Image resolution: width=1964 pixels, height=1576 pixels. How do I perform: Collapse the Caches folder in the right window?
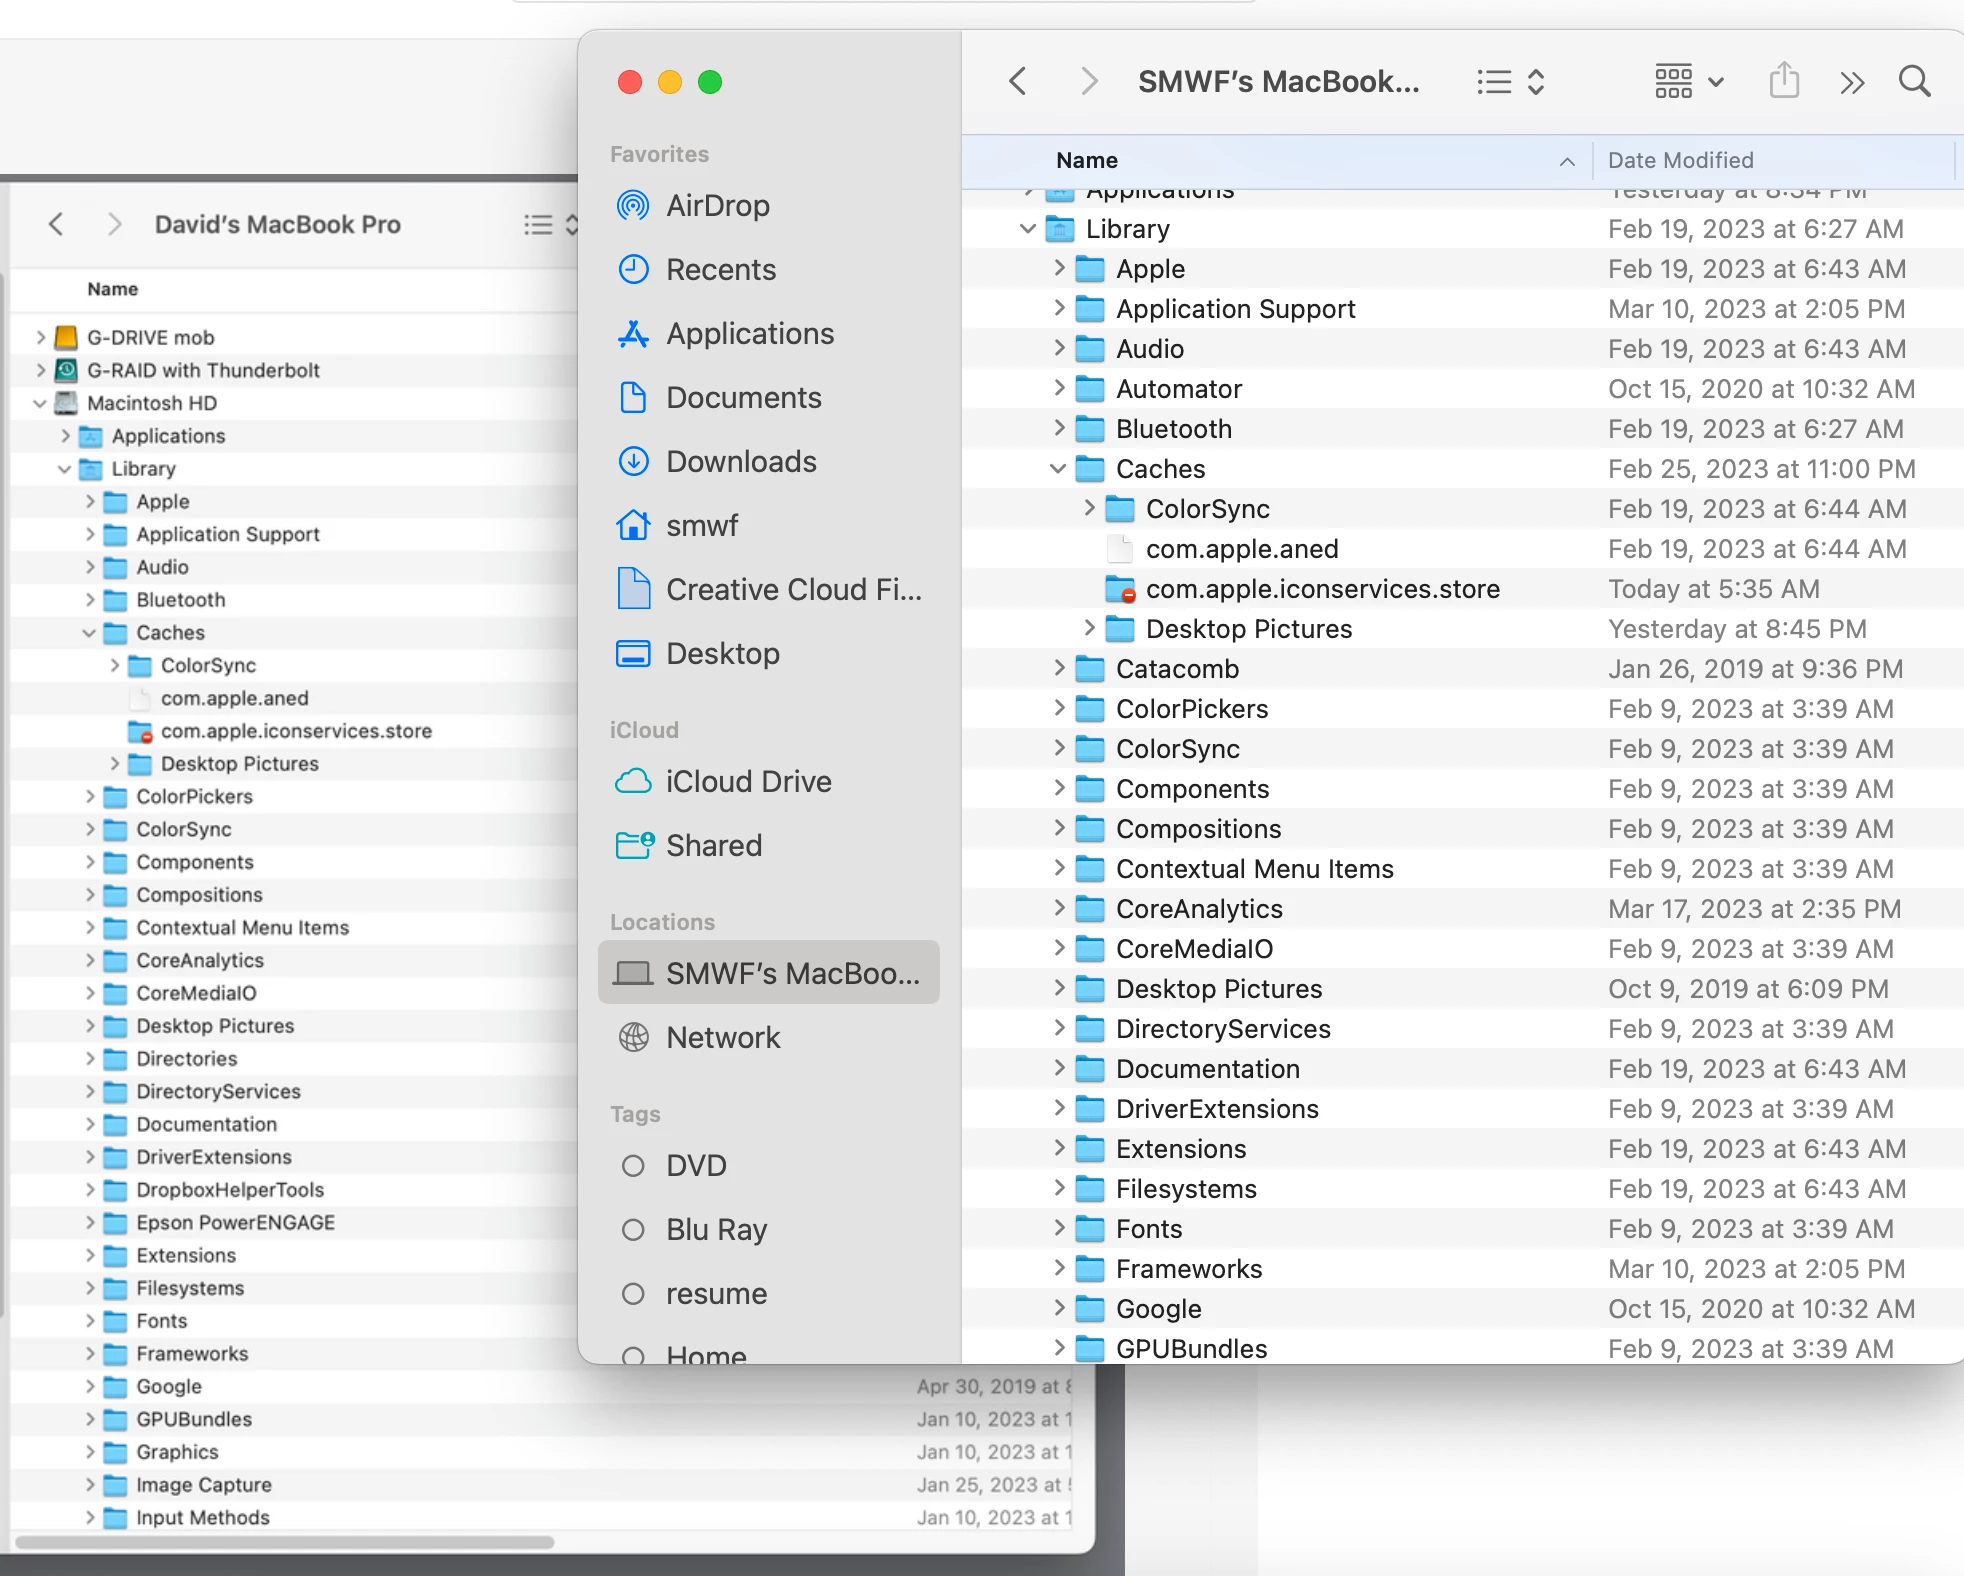tap(1058, 469)
